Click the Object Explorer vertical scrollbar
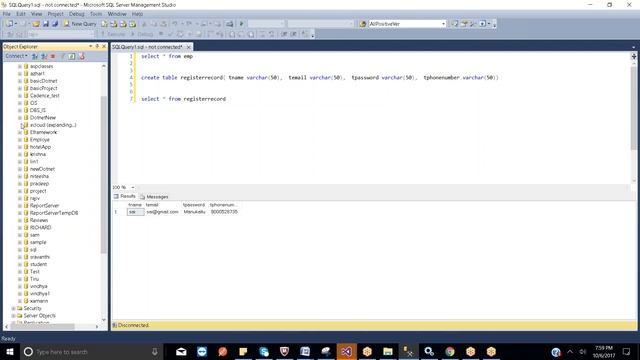Viewport: 640px width, 360px height. coord(104,176)
